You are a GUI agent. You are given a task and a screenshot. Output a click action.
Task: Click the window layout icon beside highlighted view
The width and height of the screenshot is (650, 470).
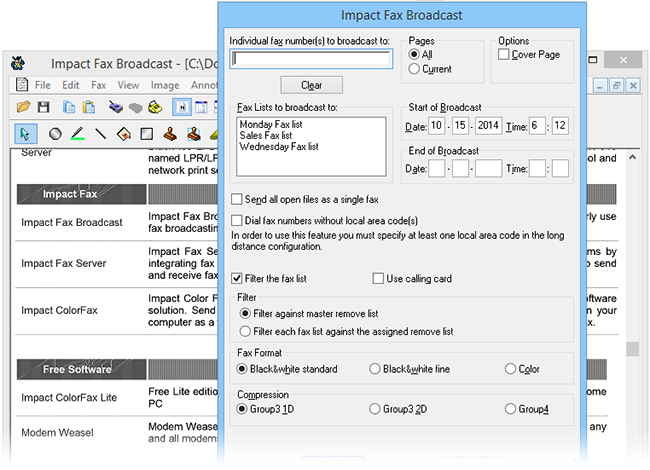pyautogui.click(x=201, y=107)
